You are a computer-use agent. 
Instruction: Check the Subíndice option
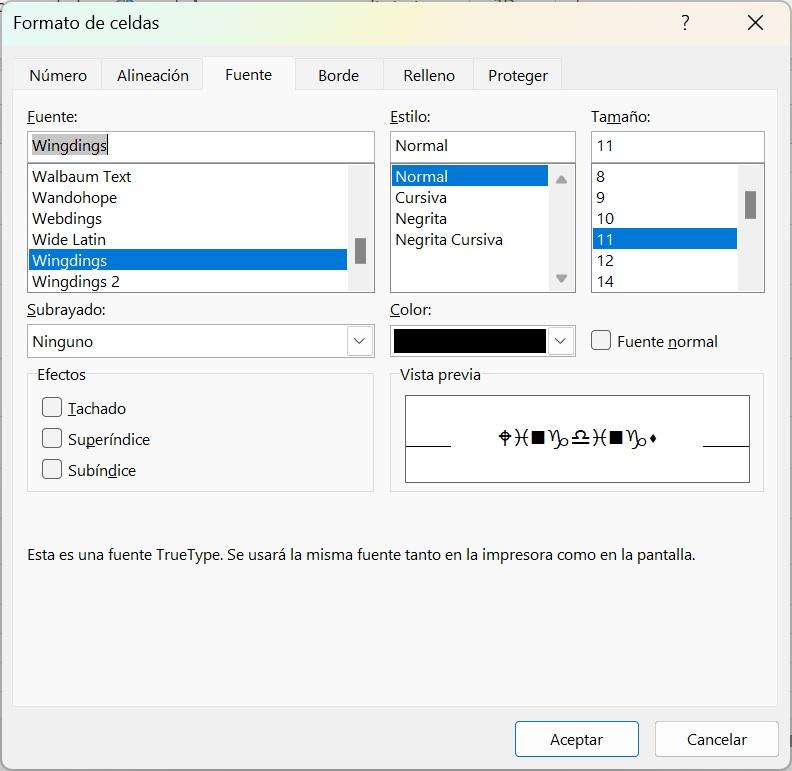pos(52,469)
